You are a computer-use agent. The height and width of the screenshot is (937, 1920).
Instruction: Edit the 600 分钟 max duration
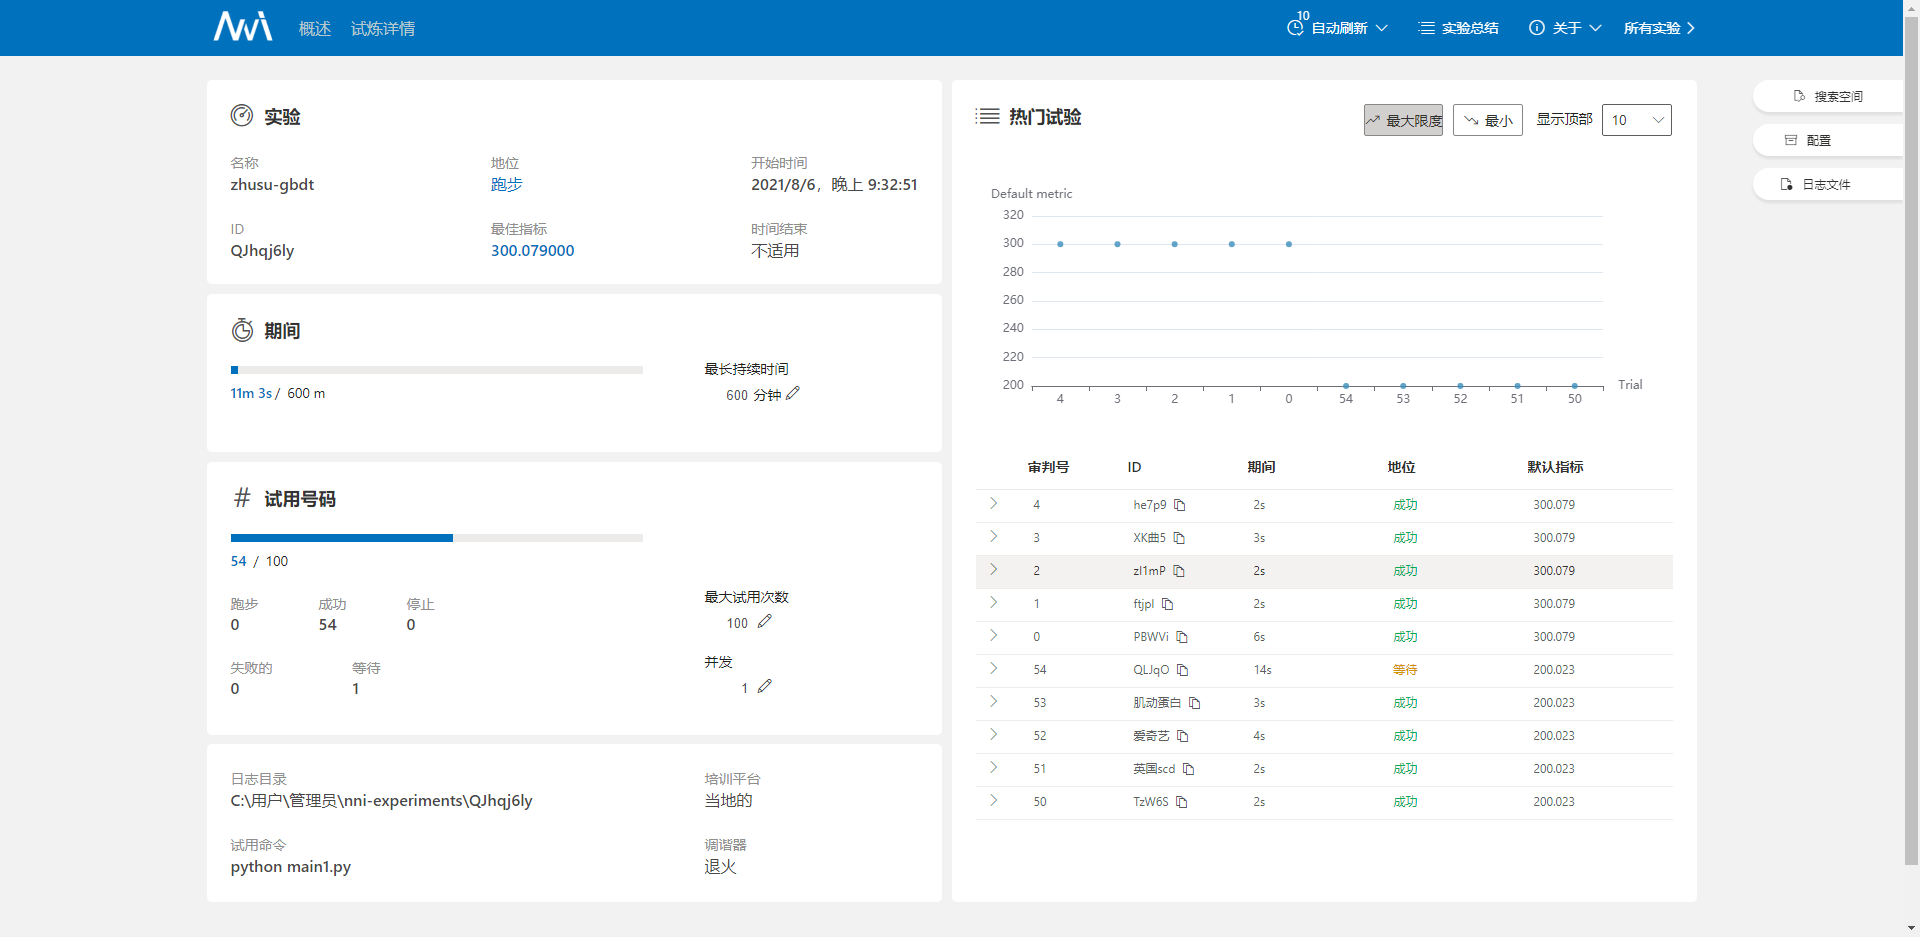(793, 394)
